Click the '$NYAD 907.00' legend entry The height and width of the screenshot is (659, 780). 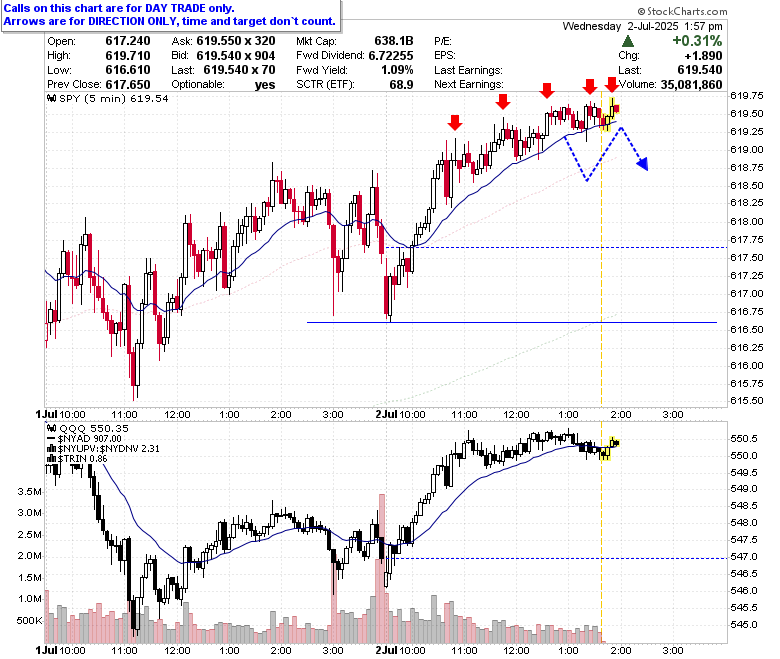pyautogui.click(x=90, y=439)
